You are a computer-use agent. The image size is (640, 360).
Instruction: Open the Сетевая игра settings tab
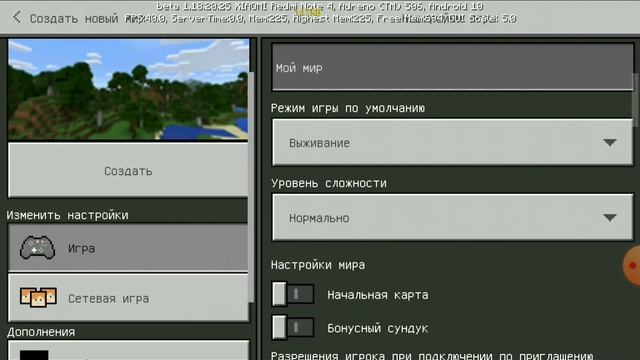[128, 298]
